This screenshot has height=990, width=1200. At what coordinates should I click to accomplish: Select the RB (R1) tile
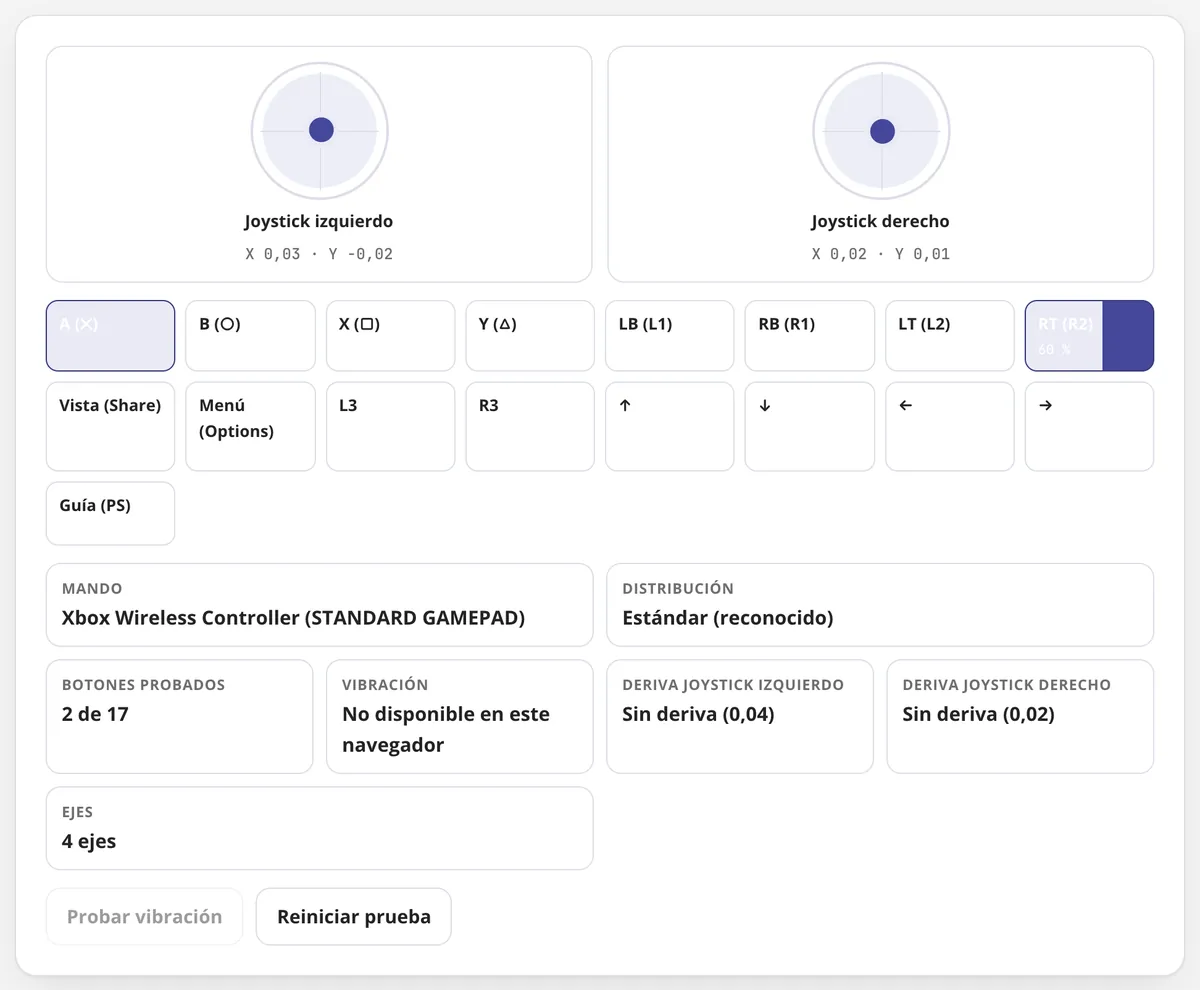810,336
